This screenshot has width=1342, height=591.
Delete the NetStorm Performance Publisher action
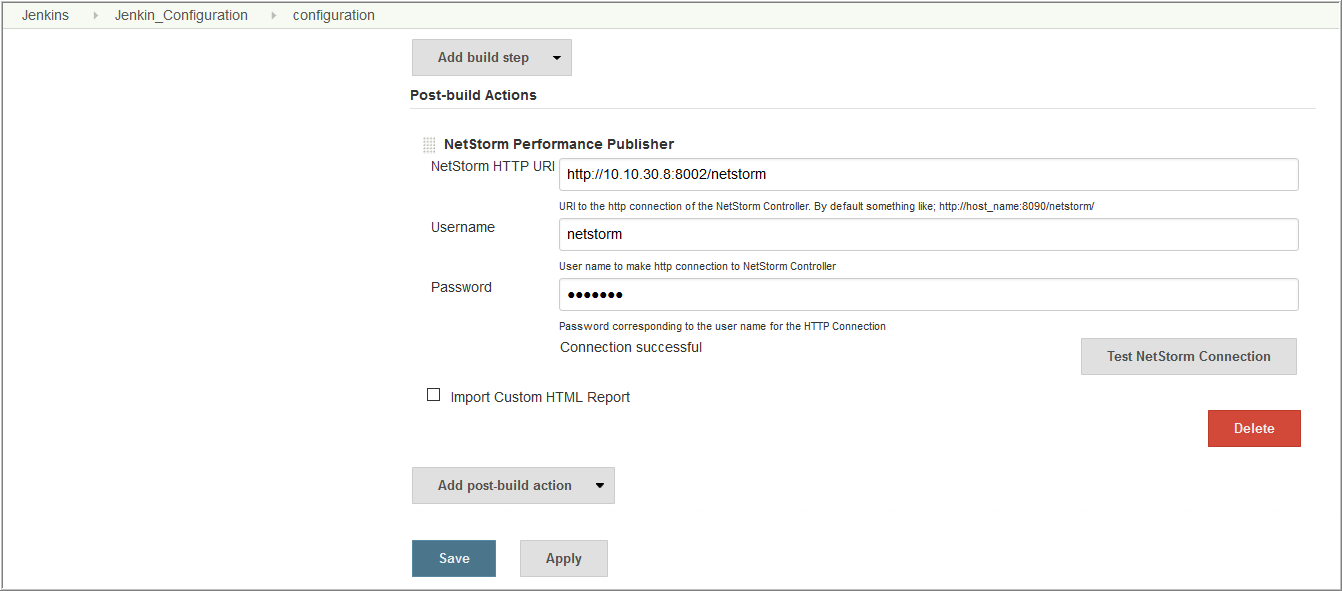[1254, 428]
